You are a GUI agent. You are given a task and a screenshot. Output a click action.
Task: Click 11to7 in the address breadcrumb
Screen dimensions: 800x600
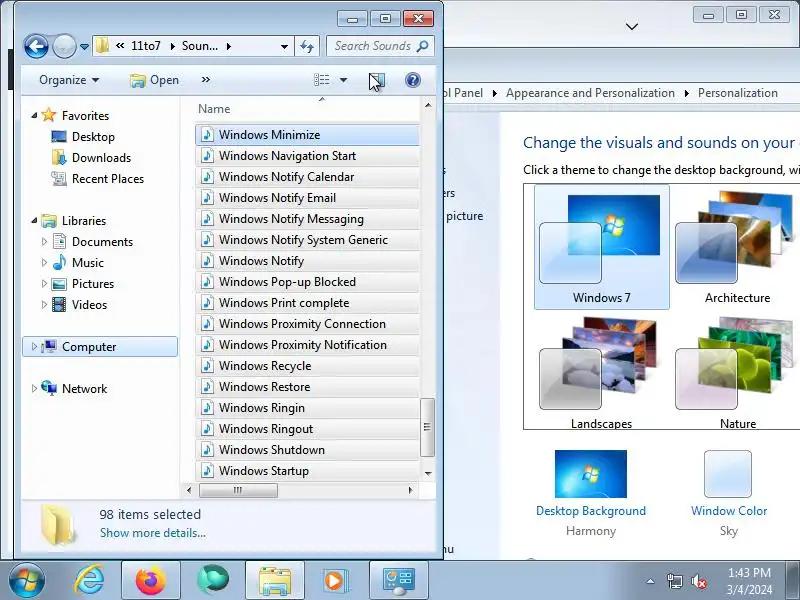[x=145, y=46]
